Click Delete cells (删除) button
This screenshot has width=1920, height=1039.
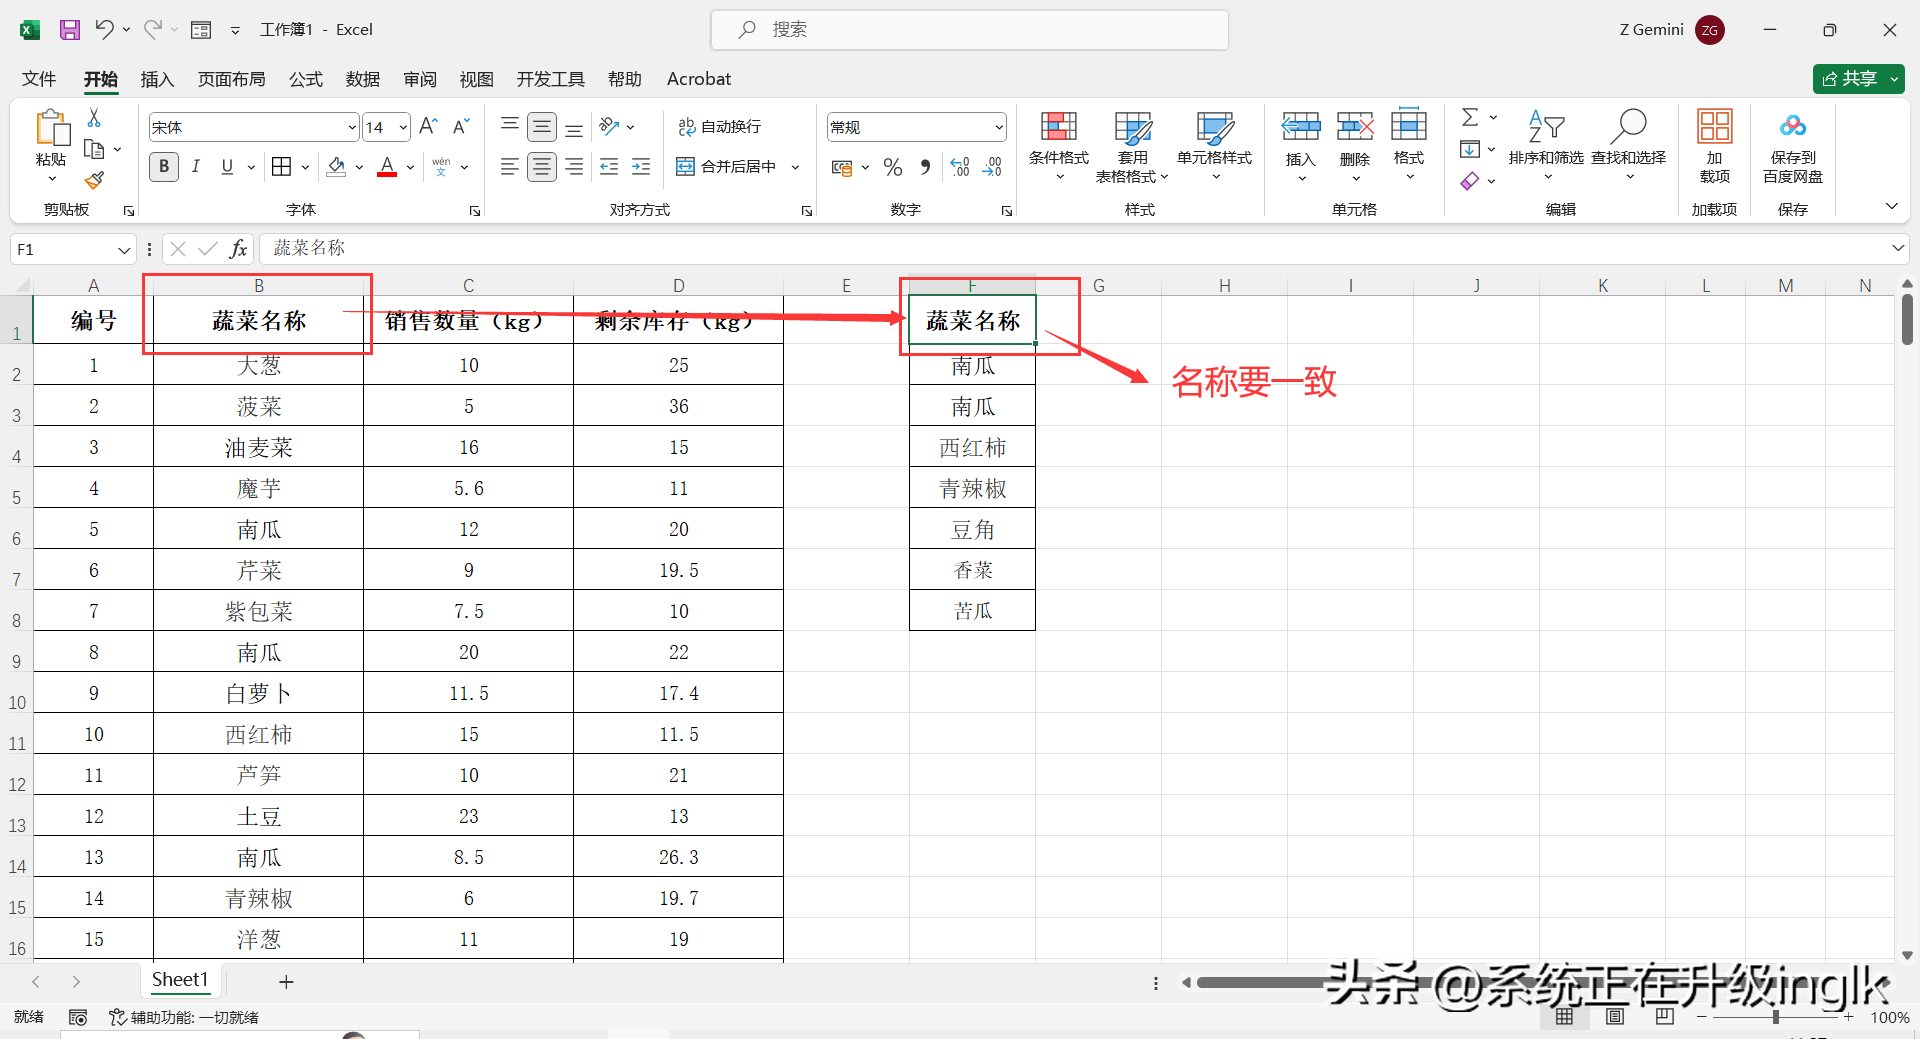pyautogui.click(x=1355, y=145)
